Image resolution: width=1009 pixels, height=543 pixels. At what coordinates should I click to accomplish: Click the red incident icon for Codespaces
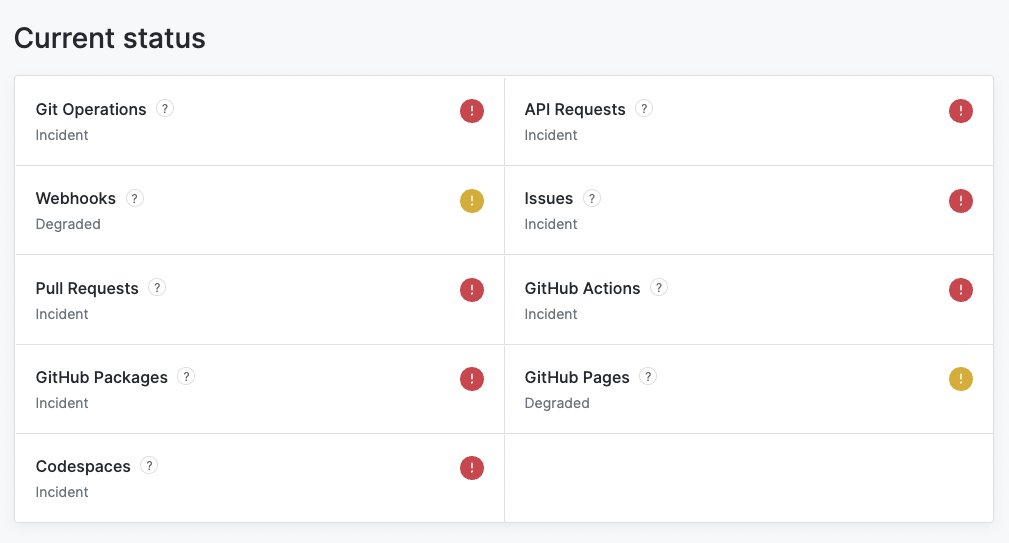[472, 468]
